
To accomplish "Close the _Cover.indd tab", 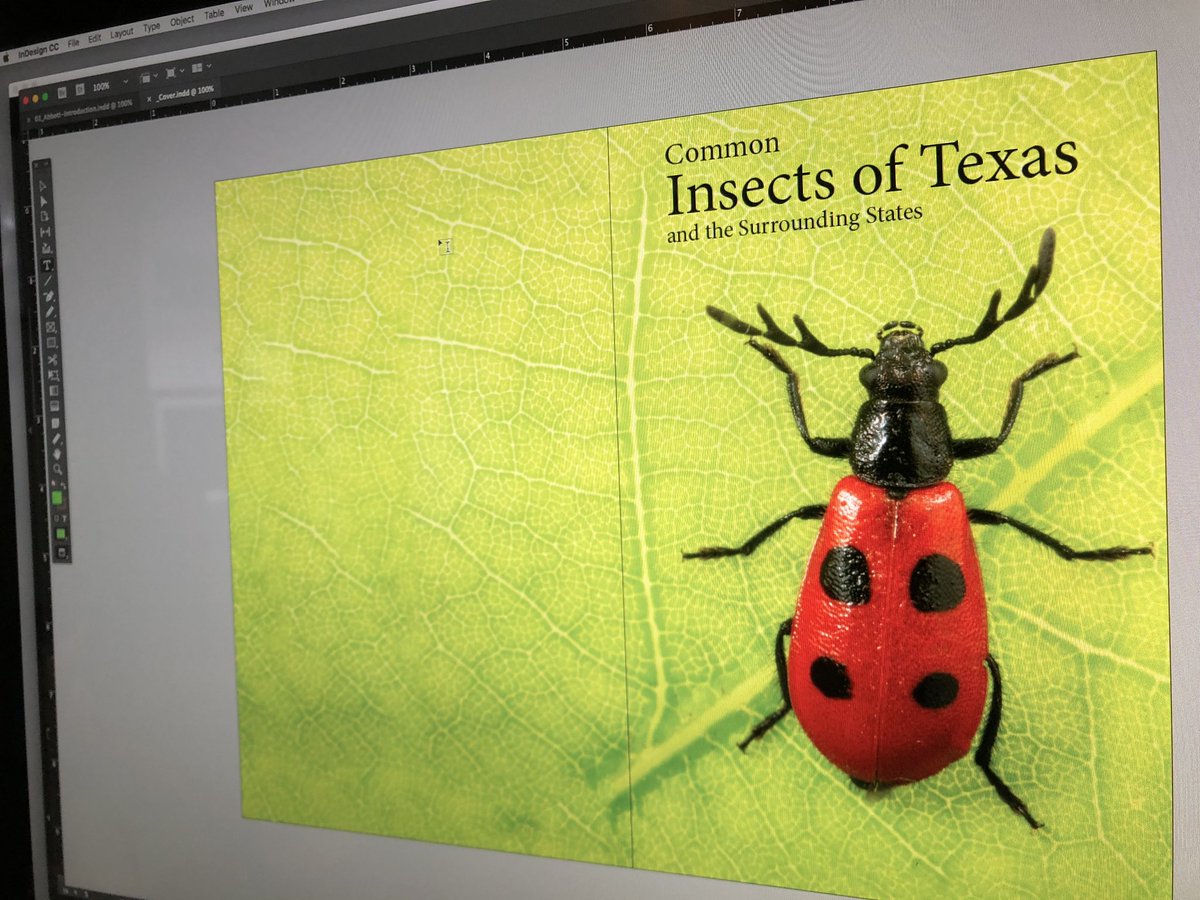I will pos(149,99).
